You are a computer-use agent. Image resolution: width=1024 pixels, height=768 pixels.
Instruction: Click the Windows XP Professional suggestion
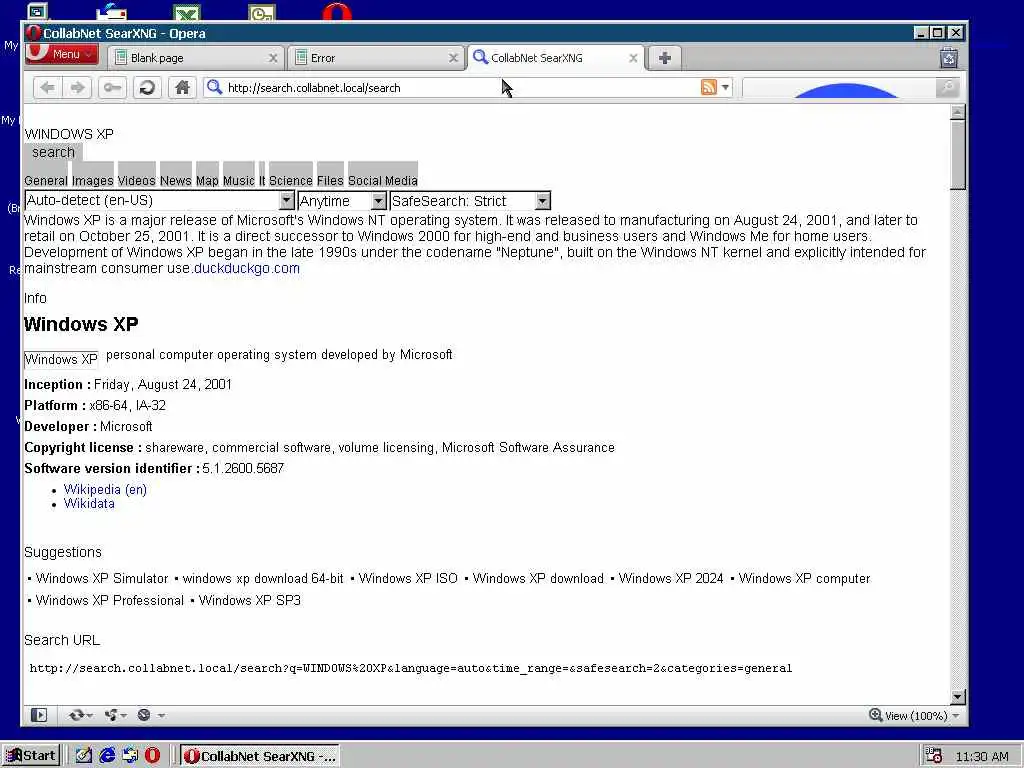coord(110,600)
